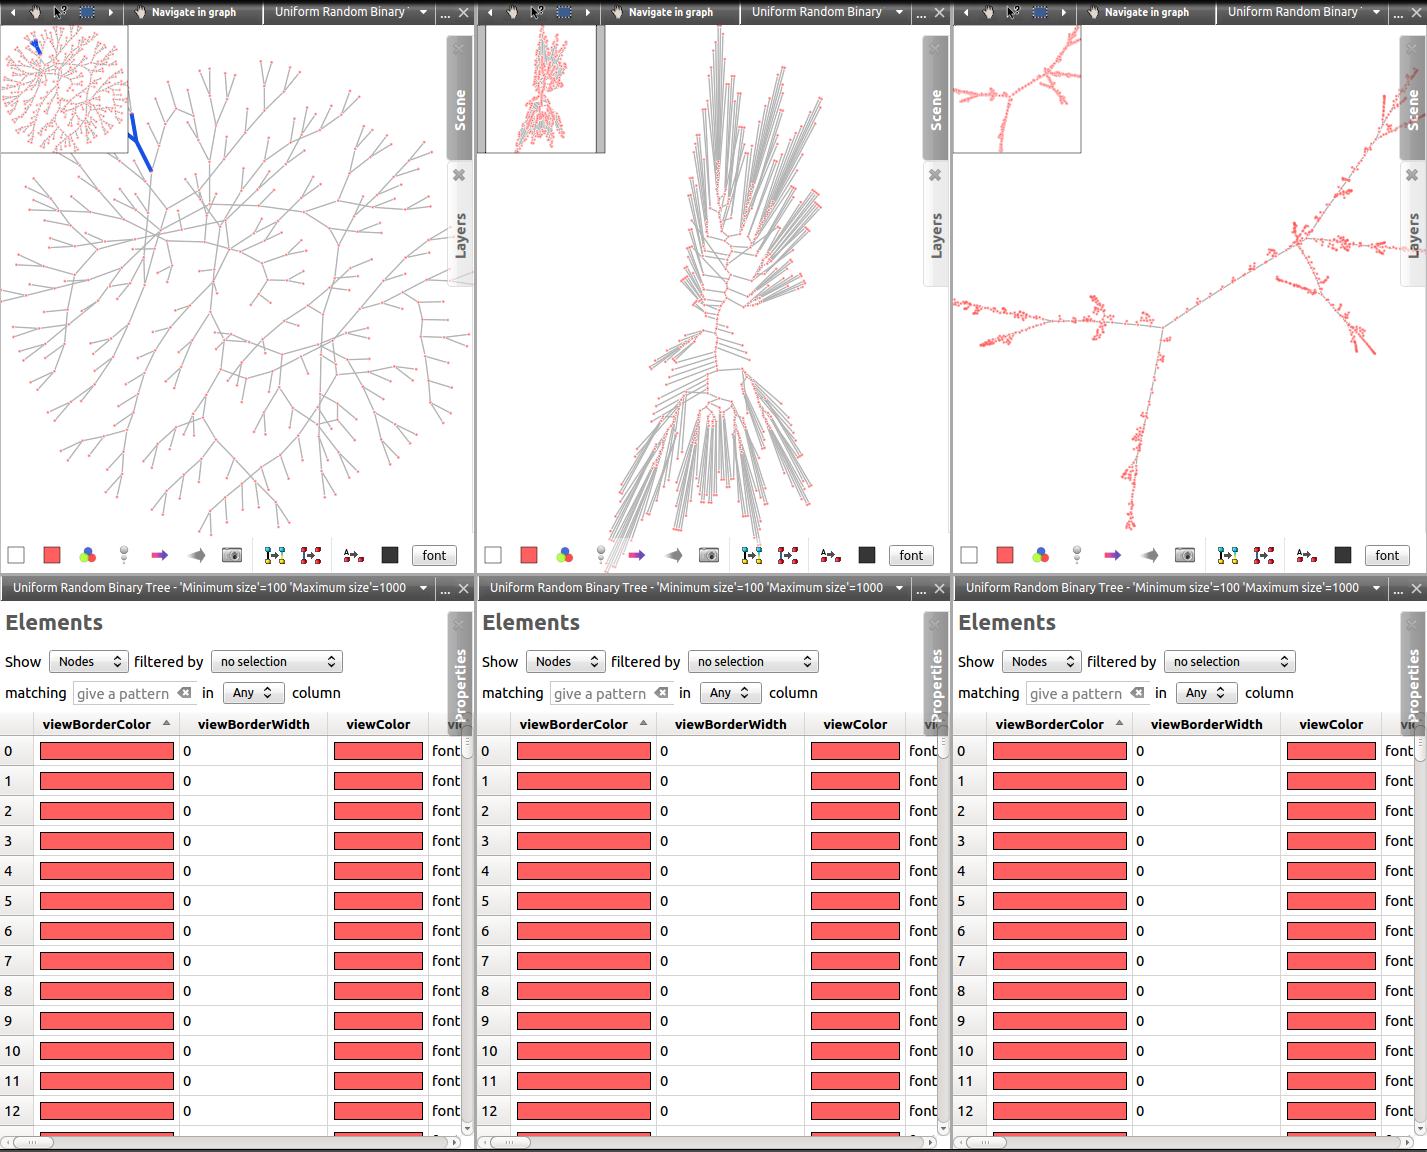Image resolution: width=1427 pixels, height=1152 pixels.
Task: Open the 'no selection' filter dropdown in the middle table
Action: pos(754,662)
